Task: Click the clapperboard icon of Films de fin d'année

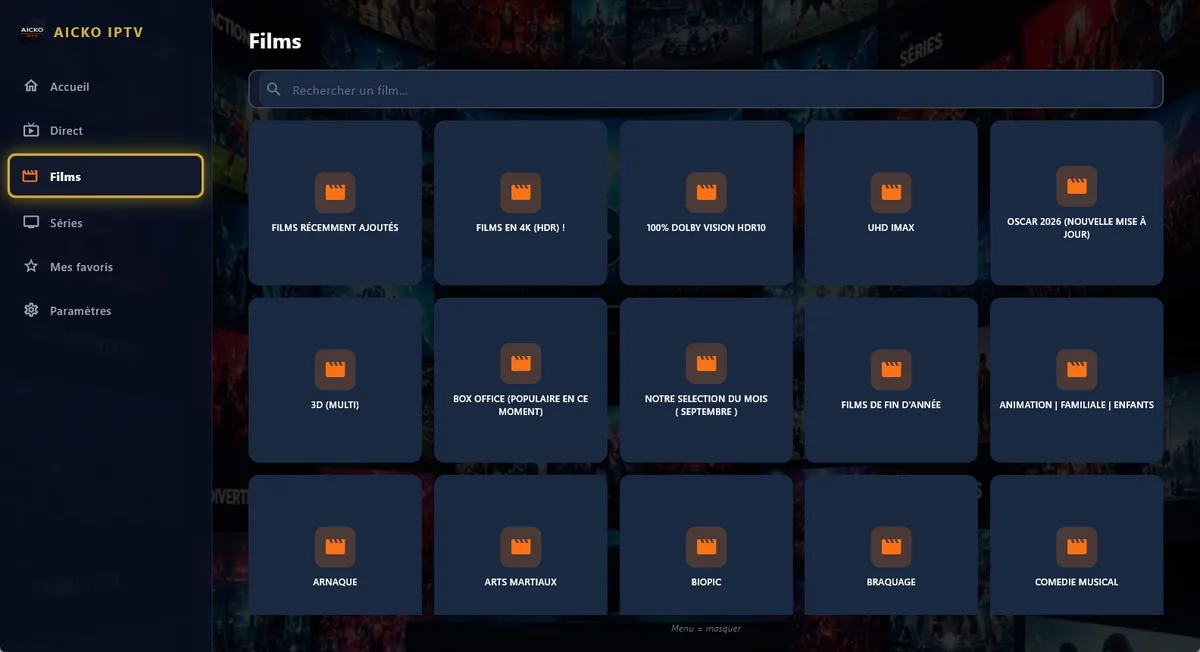Action: 891,370
